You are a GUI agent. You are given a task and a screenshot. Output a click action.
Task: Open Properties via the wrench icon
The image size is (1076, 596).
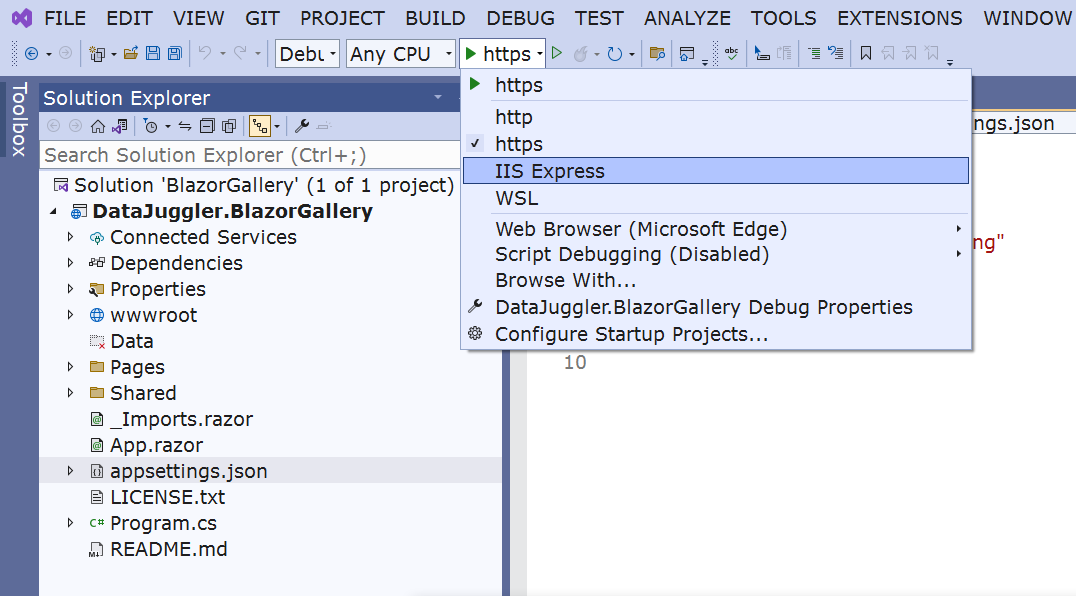pos(302,126)
